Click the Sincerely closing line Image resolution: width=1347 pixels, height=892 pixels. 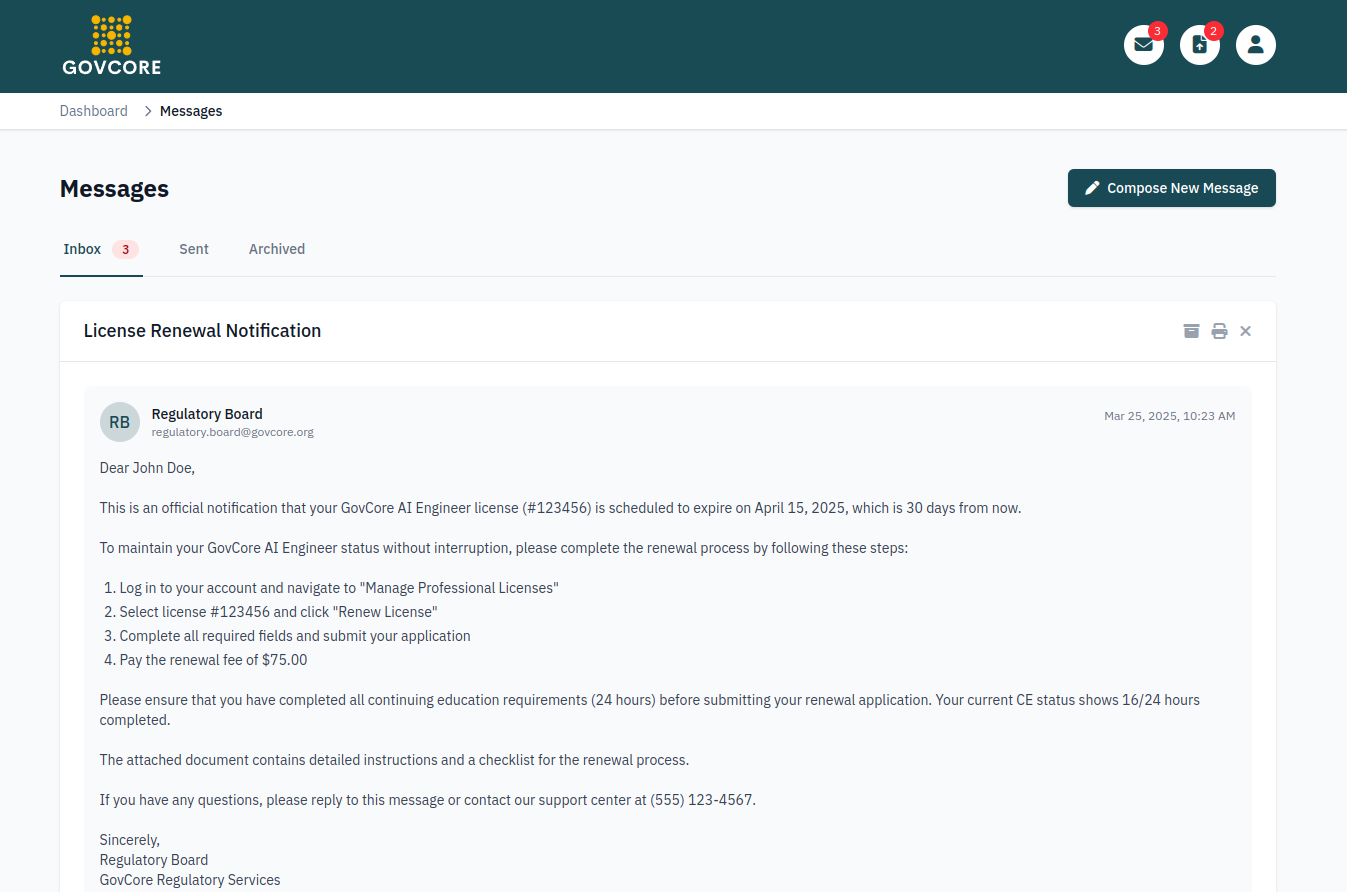tap(130, 840)
